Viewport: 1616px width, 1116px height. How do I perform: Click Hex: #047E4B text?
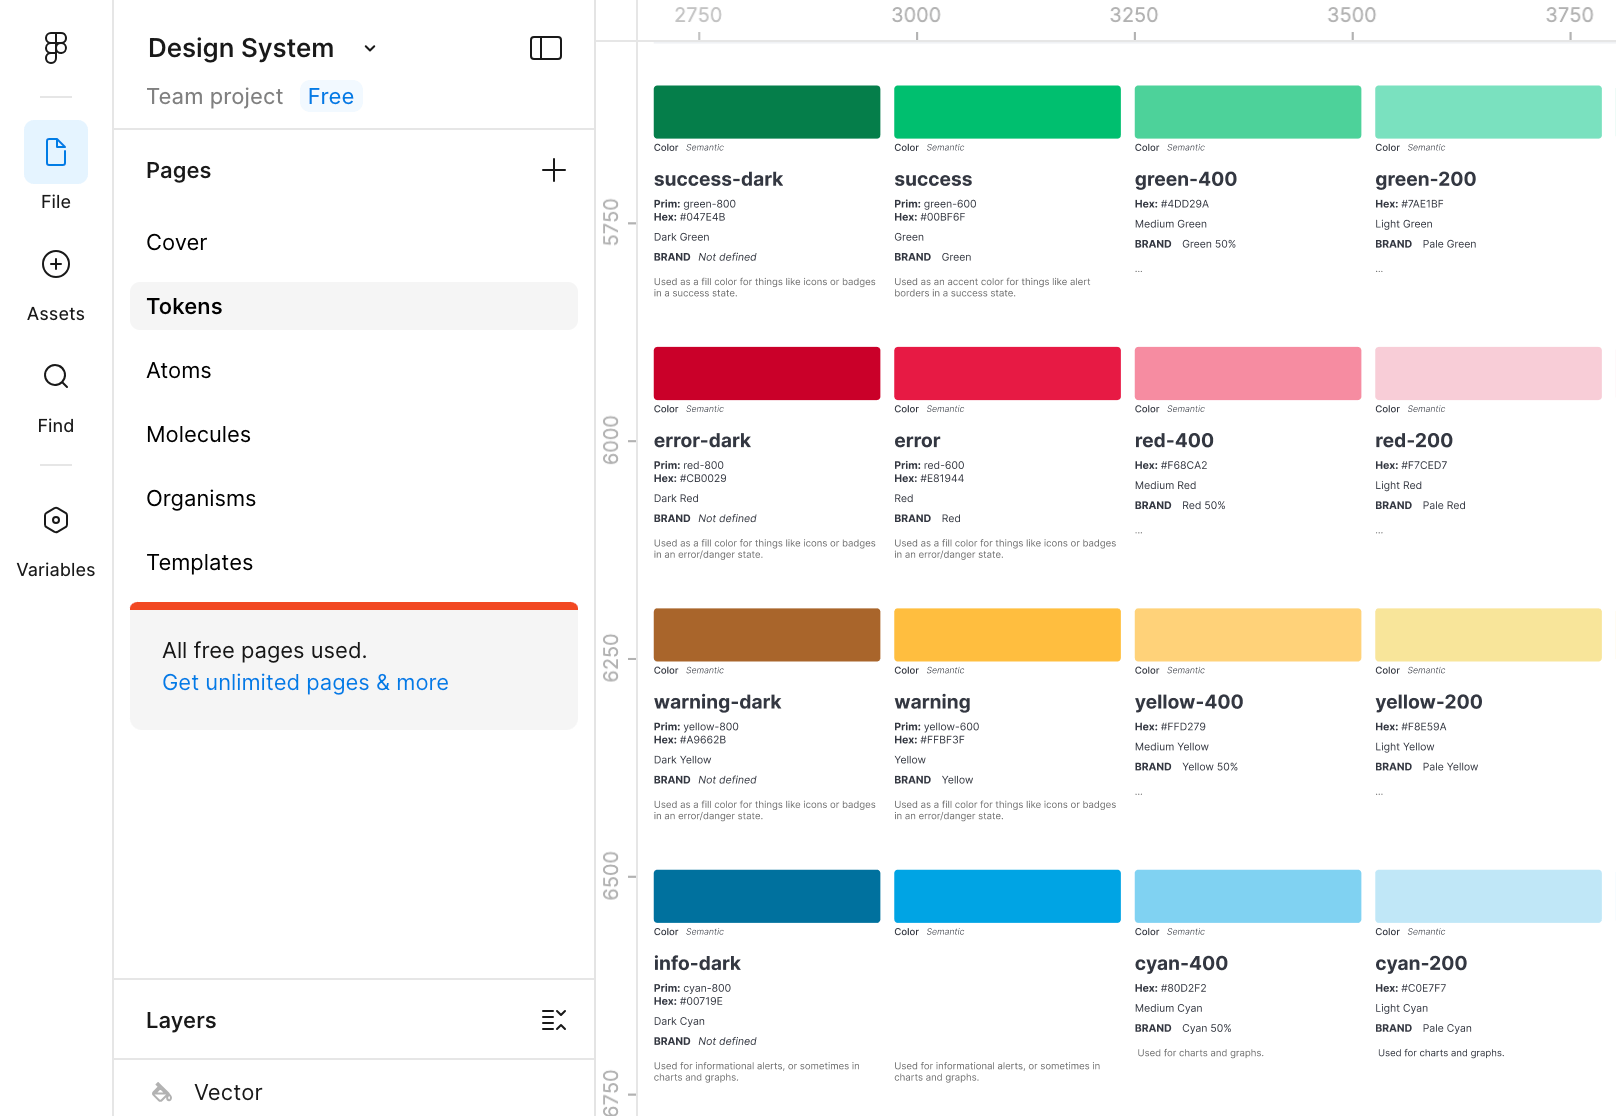point(690,217)
